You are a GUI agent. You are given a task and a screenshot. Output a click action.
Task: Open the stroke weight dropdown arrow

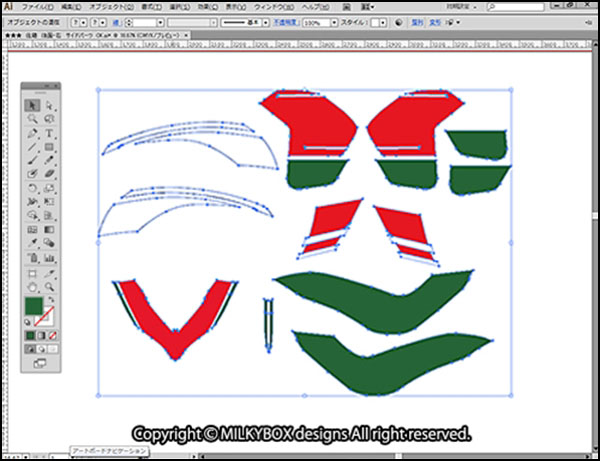click(160, 23)
